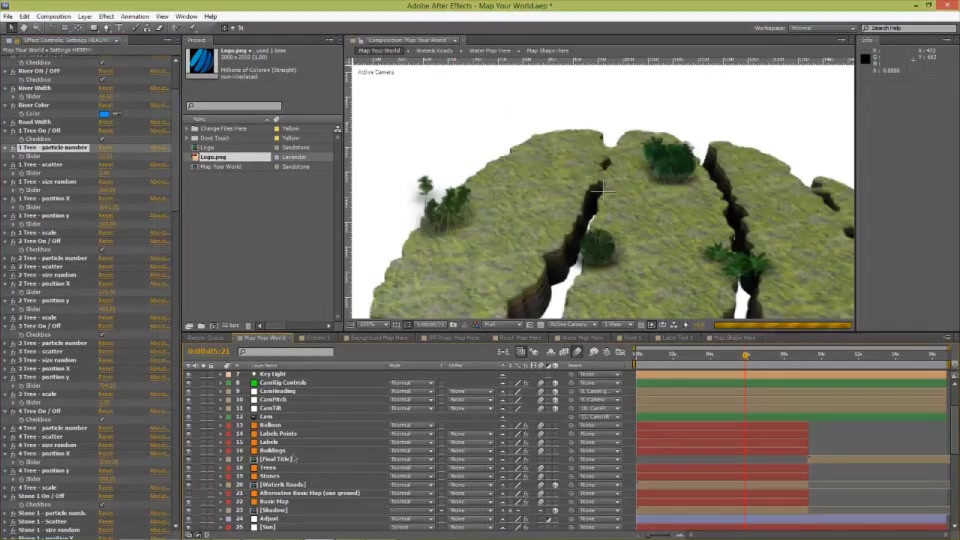
Task: Select the Labels Points layer
Action: tap(278, 433)
